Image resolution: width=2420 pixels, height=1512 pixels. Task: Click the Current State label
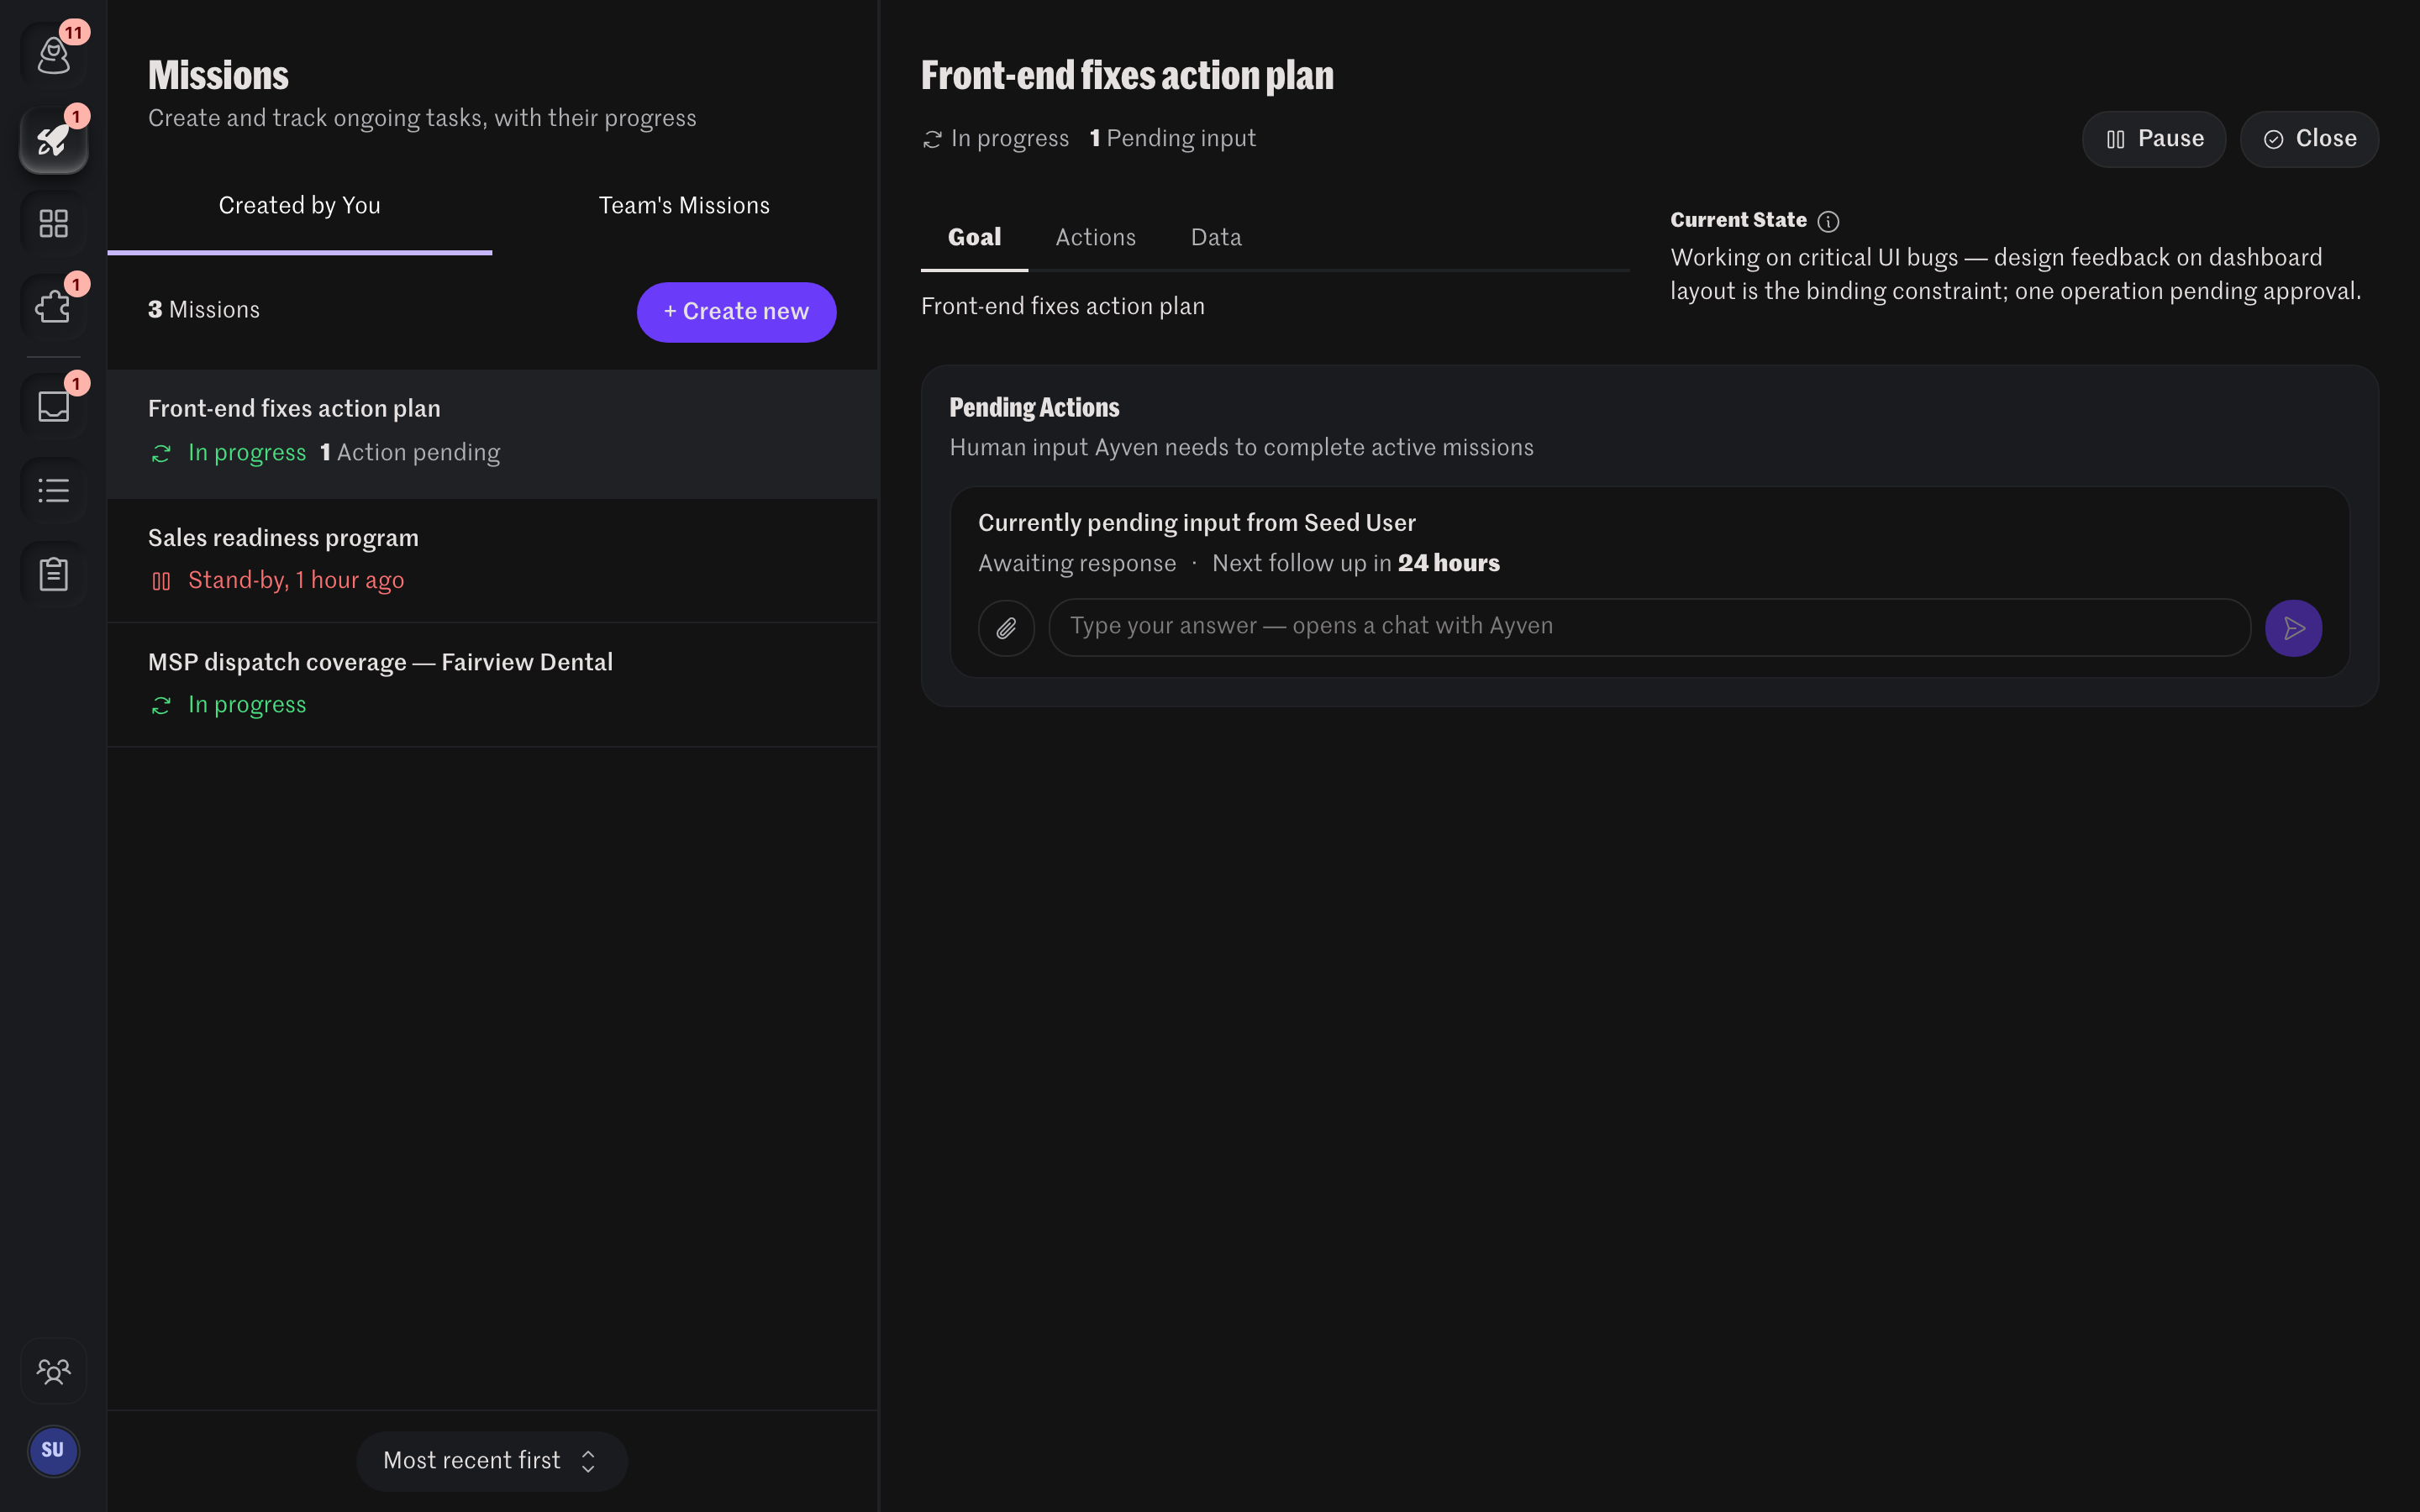pyautogui.click(x=1738, y=220)
